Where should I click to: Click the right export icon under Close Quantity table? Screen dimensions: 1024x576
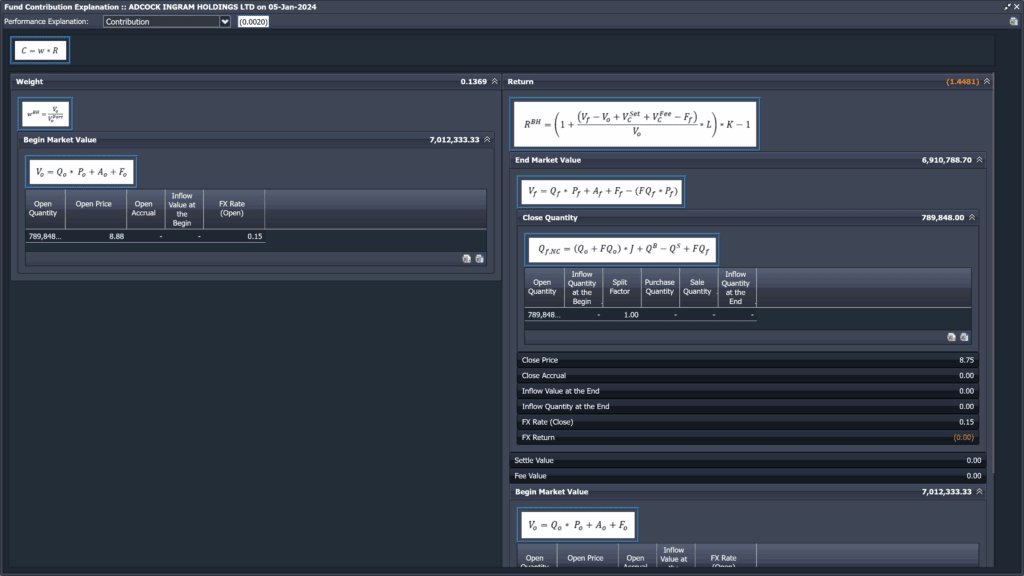click(x=963, y=337)
